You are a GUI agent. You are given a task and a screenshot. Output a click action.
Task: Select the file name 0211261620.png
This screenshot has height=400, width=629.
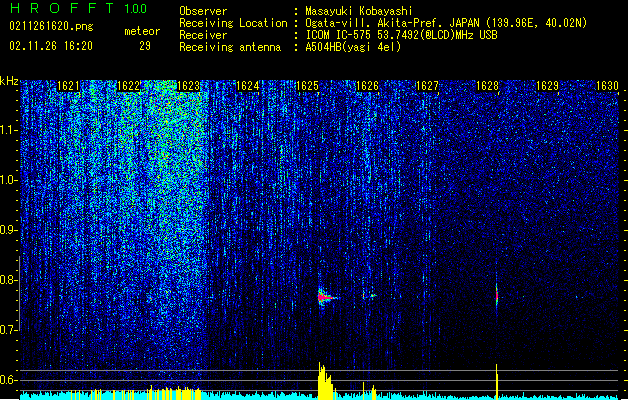51,26
